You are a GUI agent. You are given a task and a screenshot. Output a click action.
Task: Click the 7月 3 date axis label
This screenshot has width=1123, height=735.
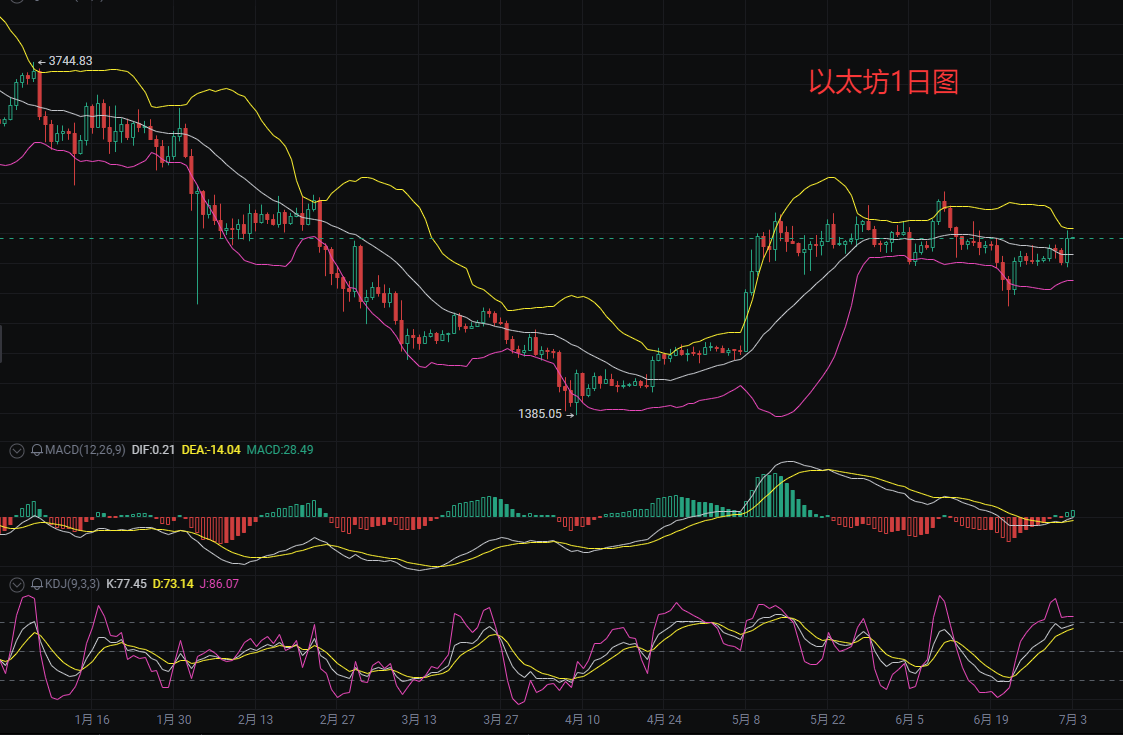click(x=1073, y=719)
